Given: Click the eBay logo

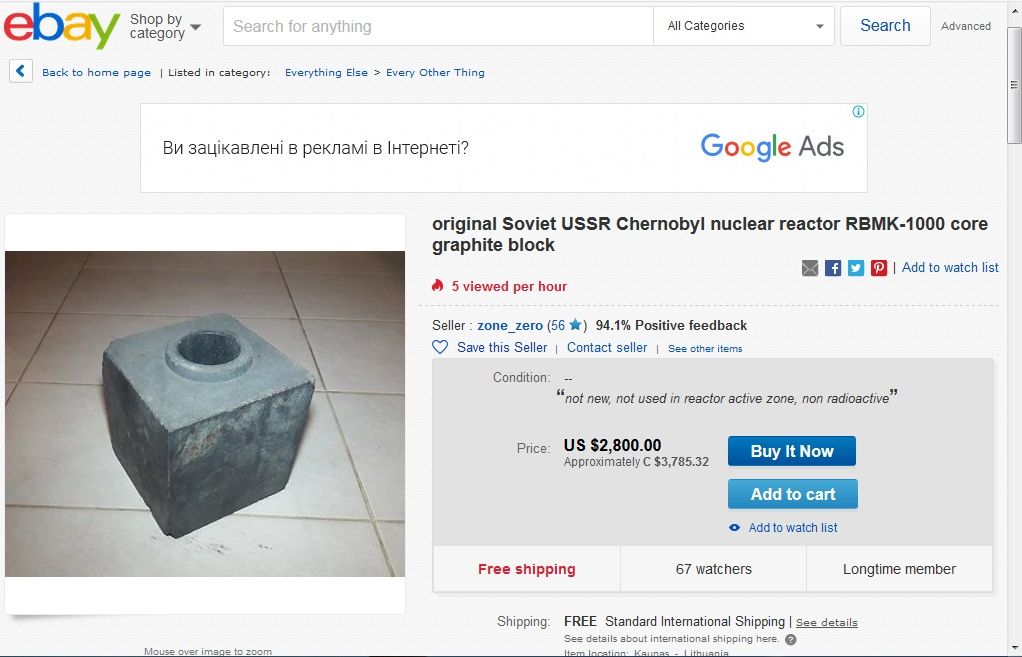Looking at the screenshot, I should (x=62, y=26).
